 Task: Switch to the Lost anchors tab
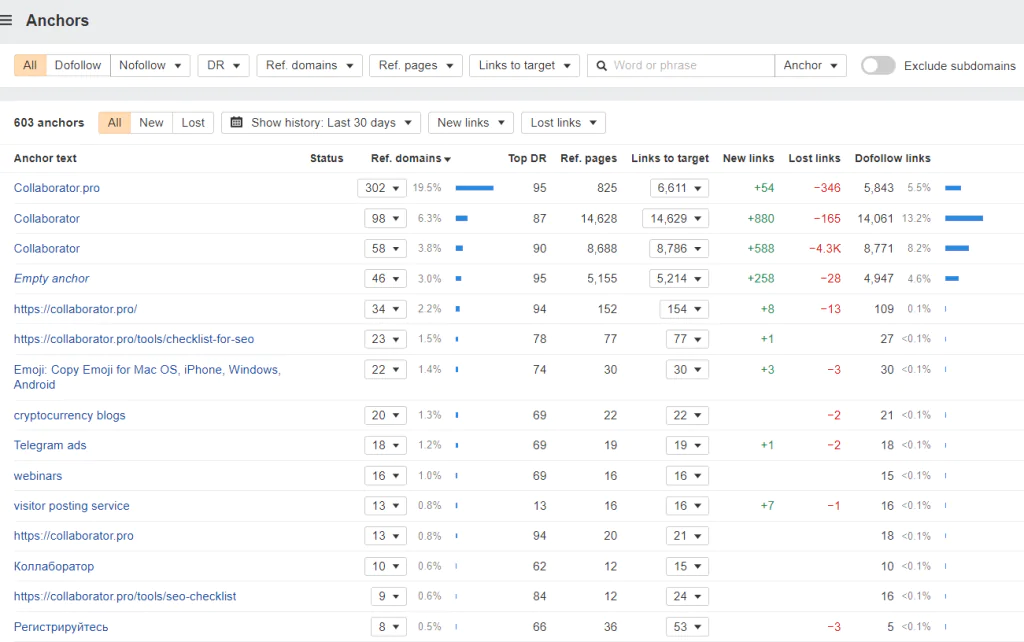(x=193, y=123)
